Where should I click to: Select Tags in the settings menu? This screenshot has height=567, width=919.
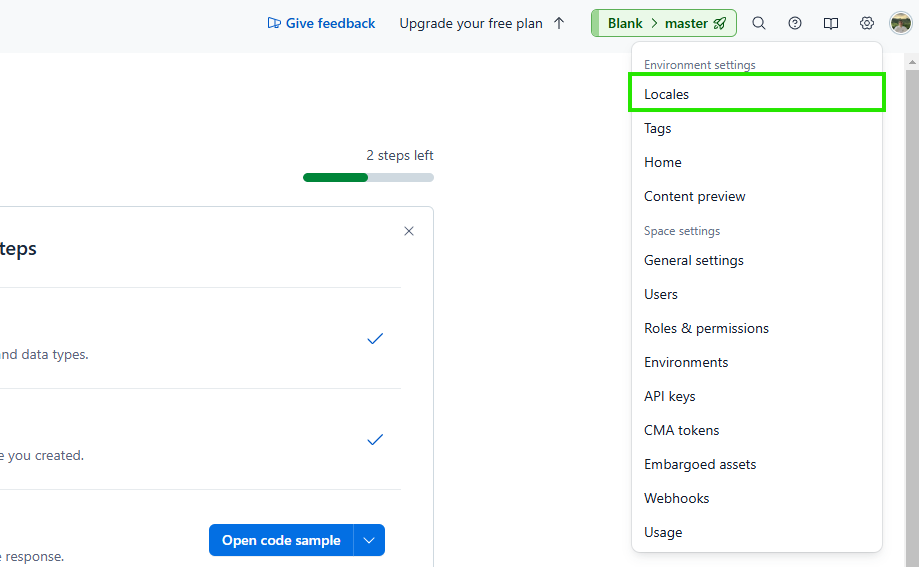click(757, 128)
